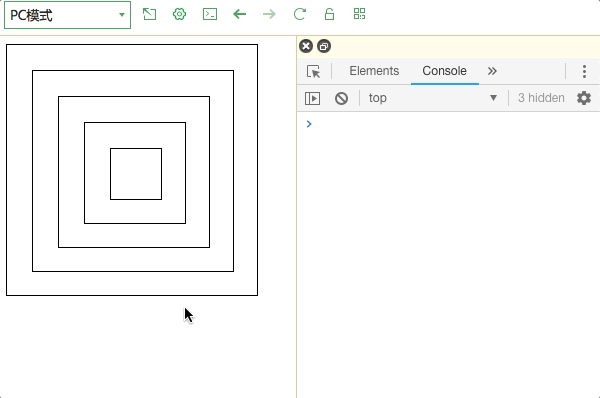600x398 pixels.
Task: Open the QR code icon
Action: tap(359, 14)
